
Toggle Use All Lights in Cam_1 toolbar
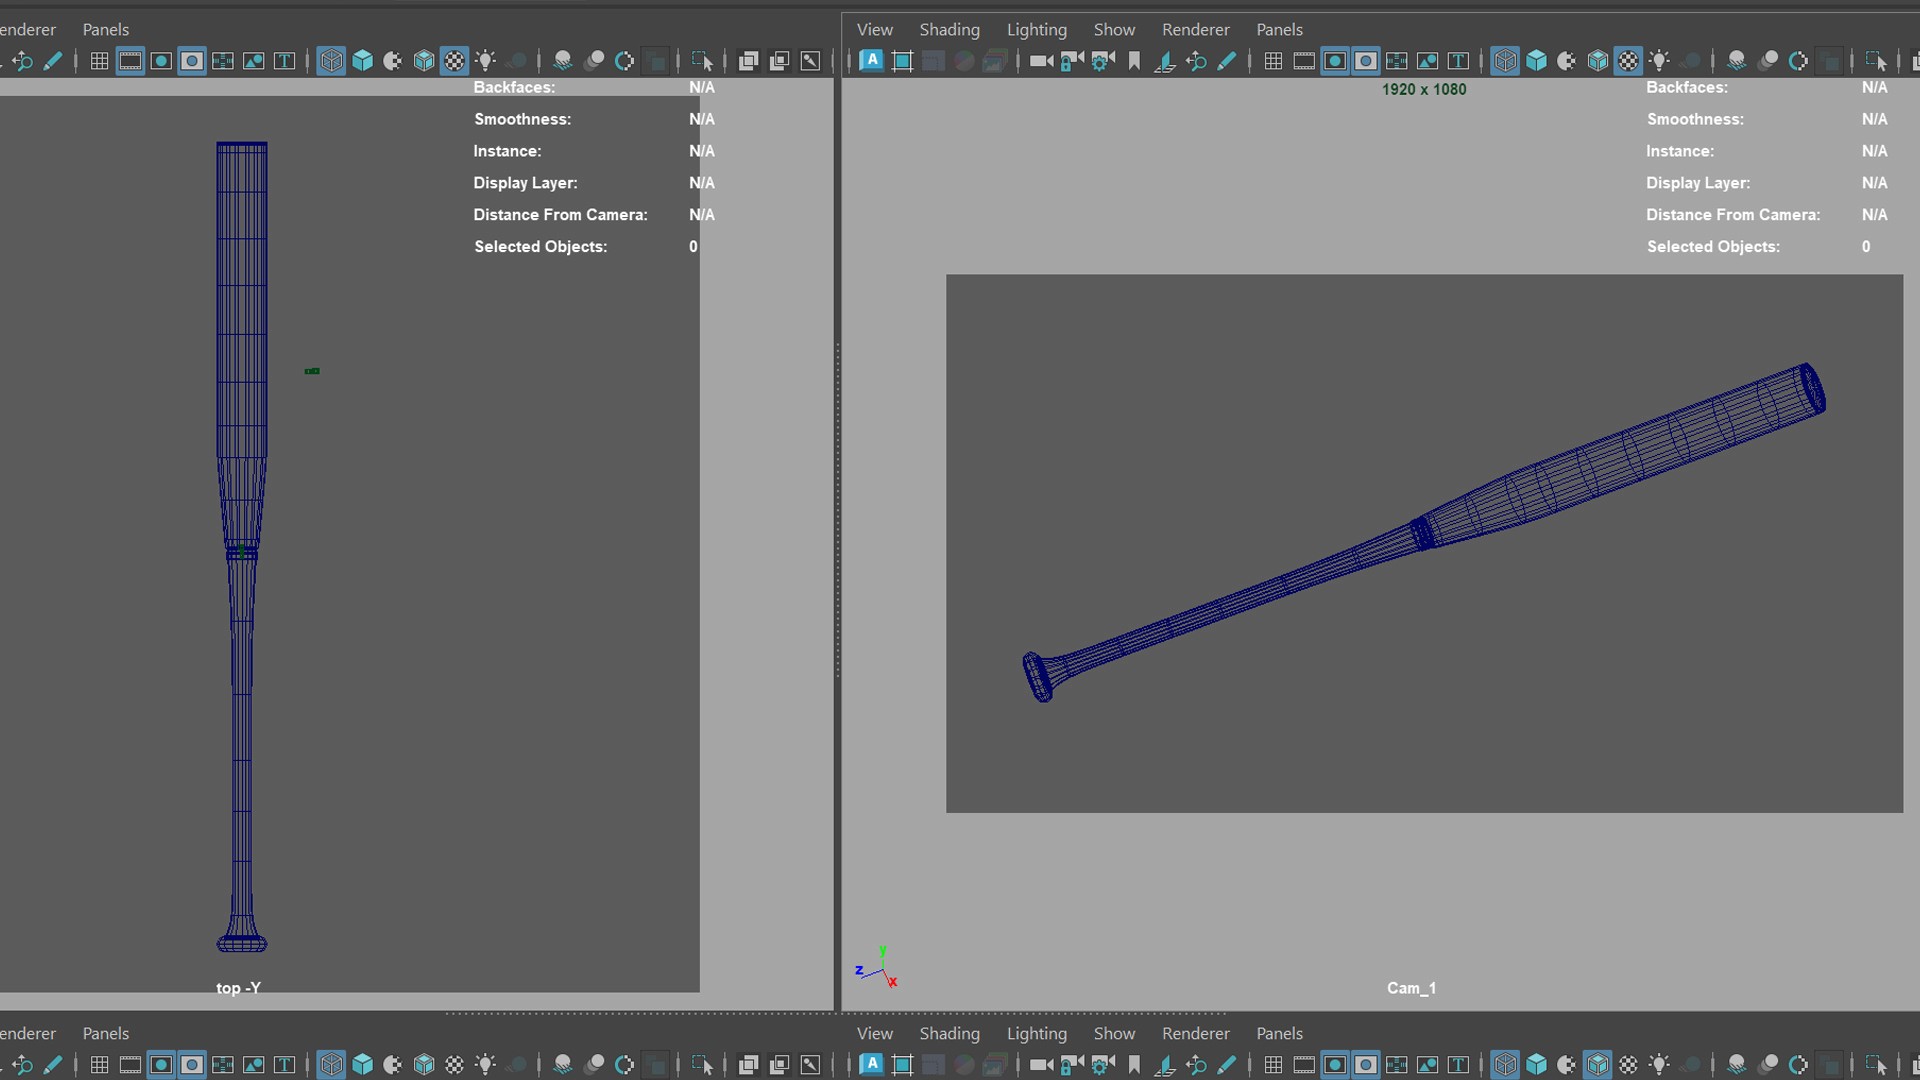[x=1659, y=61]
